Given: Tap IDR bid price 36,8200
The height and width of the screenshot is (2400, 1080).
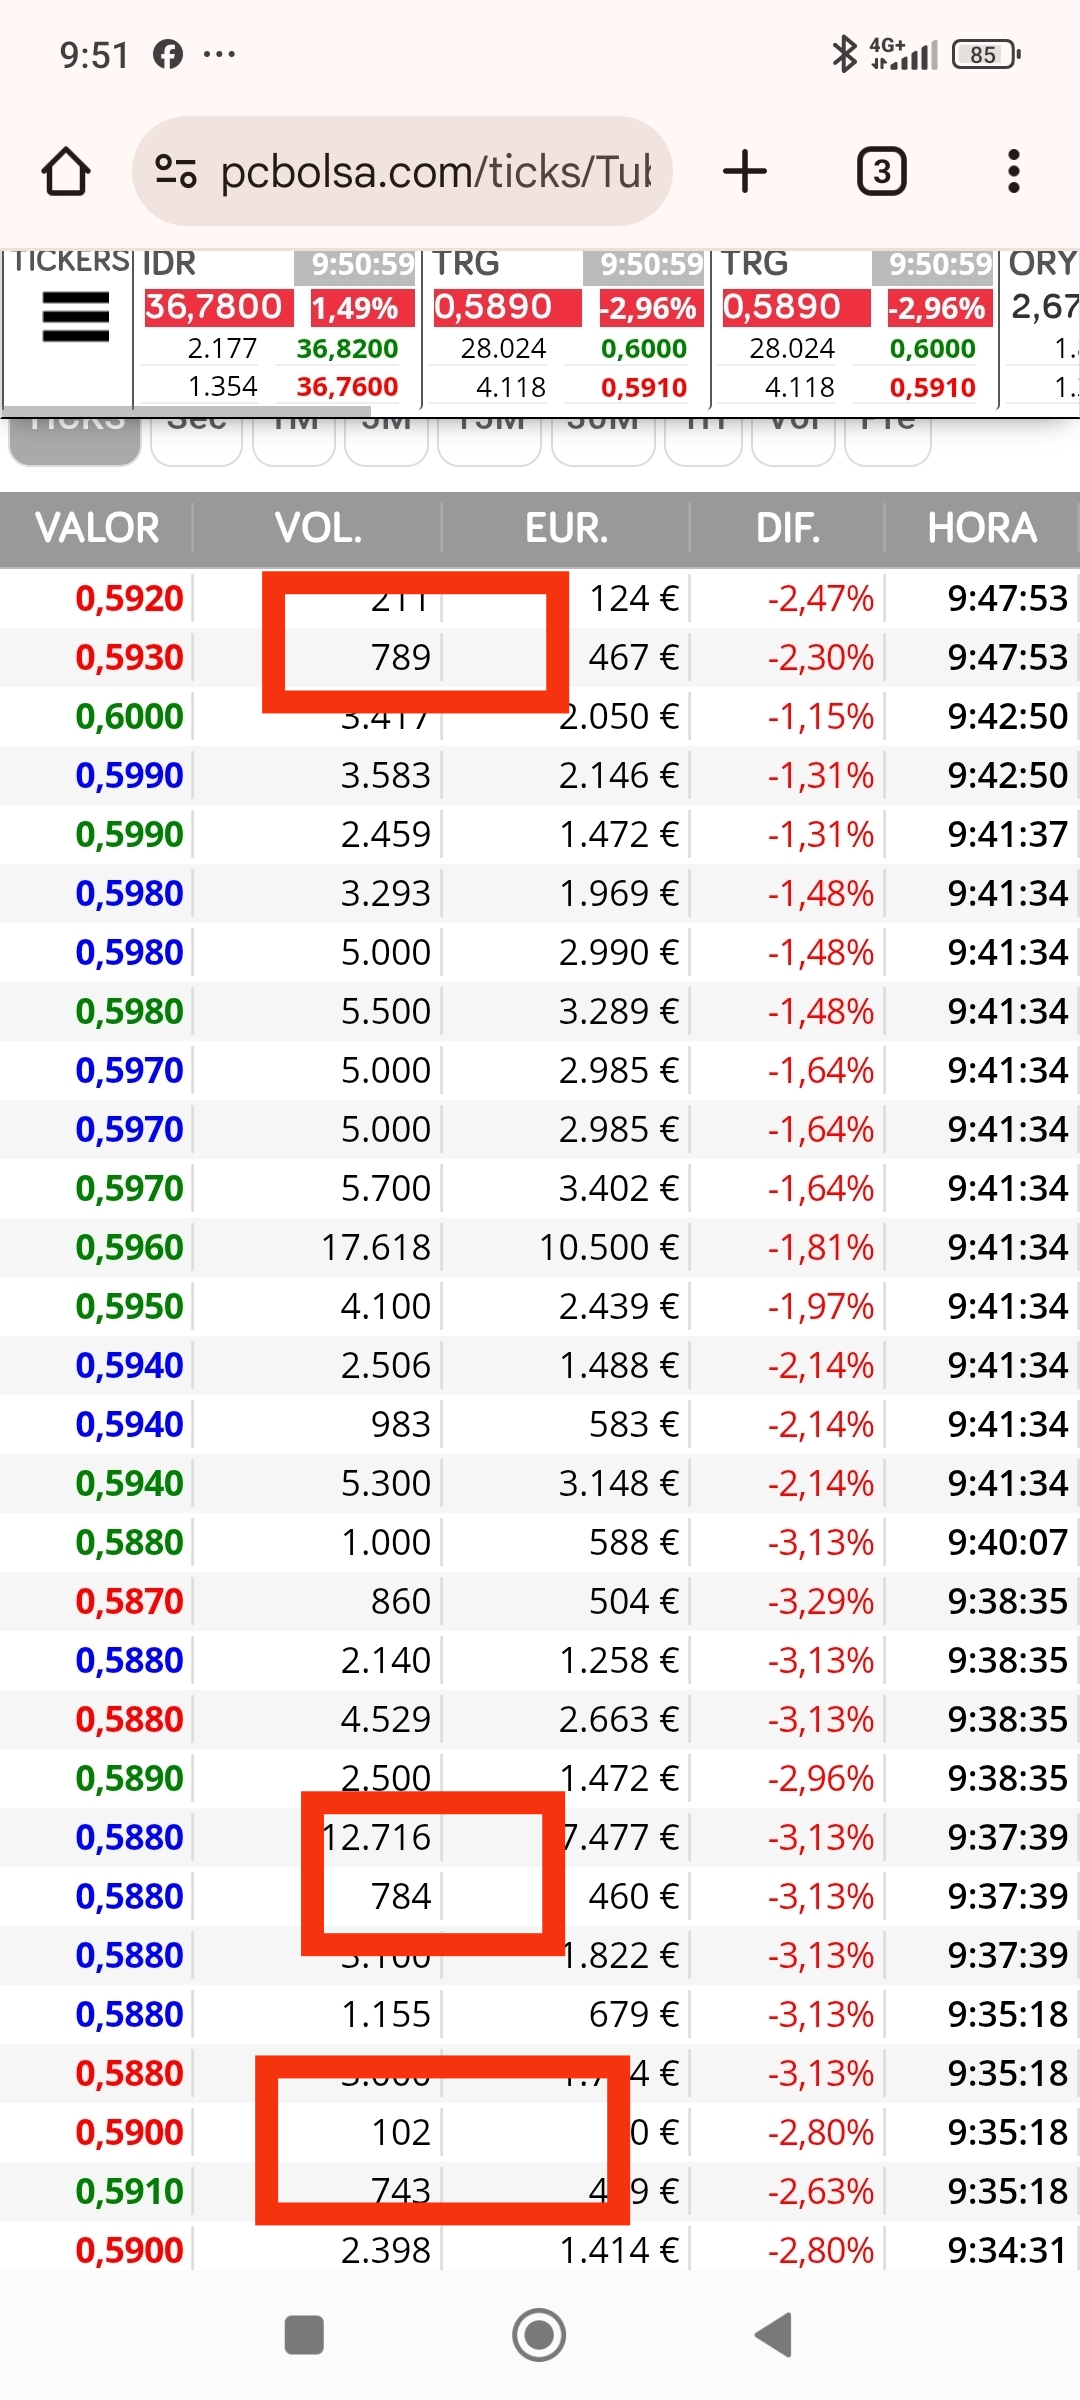Looking at the screenshot, I should (x=347, y=348).
